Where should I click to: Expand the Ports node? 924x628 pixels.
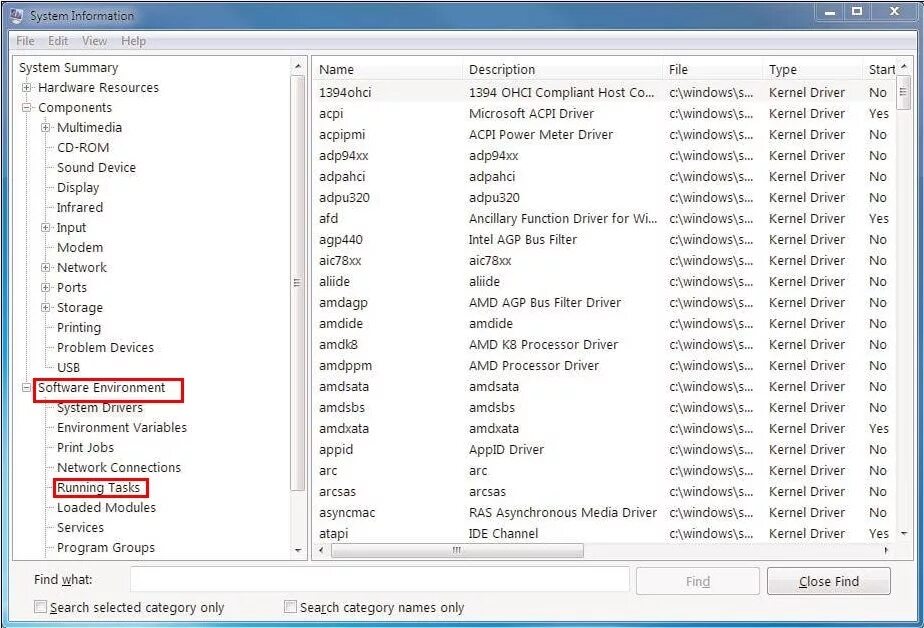coord(45,287)
